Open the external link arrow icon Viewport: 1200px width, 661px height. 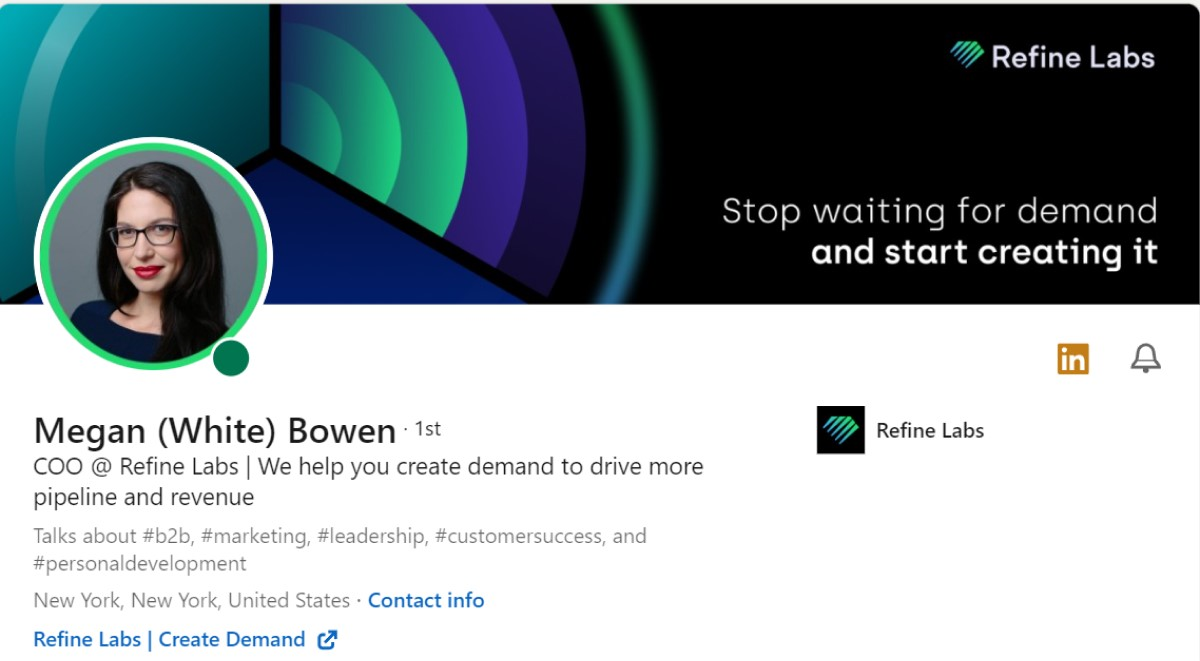click(x=327, y=640)
